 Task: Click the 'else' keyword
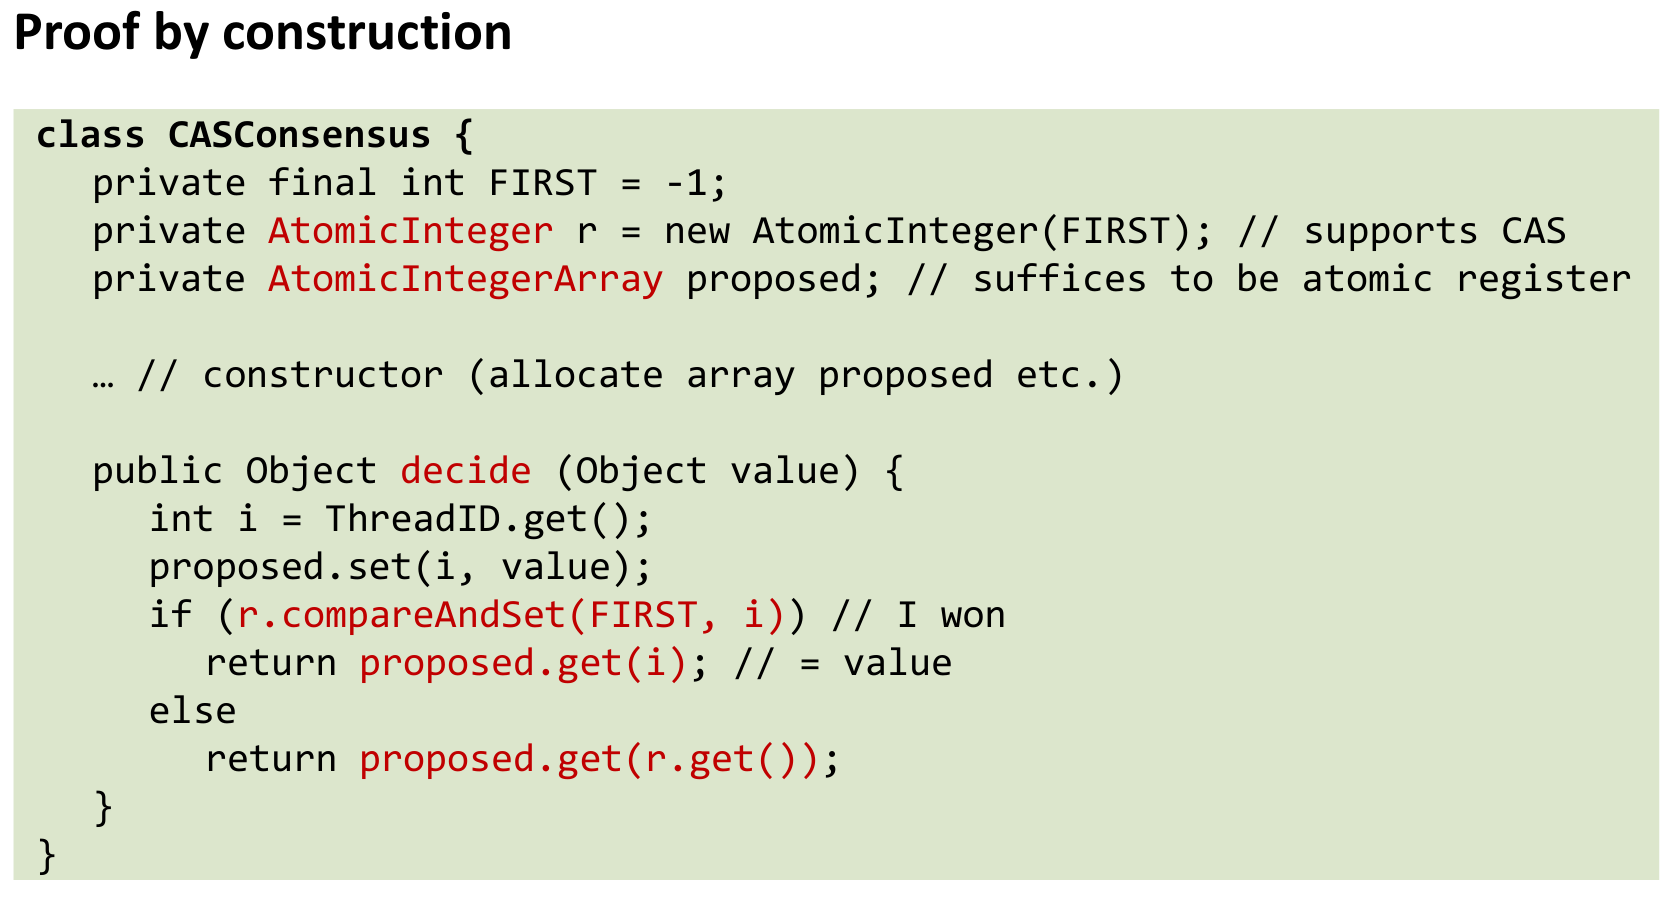coord(192,711)
